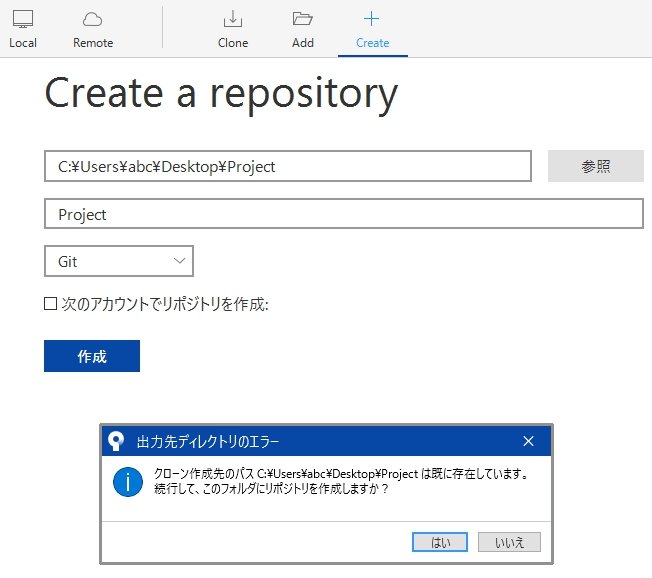Expand the Git repository type dropdown
Viewport: 652px width, 578px height.
pyautogui.click(x=119, y=261)
